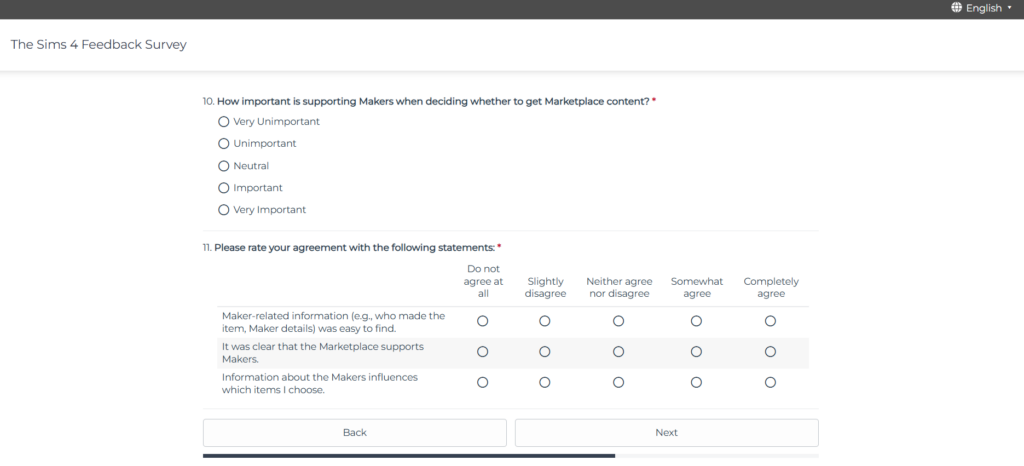Click the 'Neither agree nor disagree' column header
Image resolution: width=1024 pixels, height=466 pixels.
[x=618, y=287]
